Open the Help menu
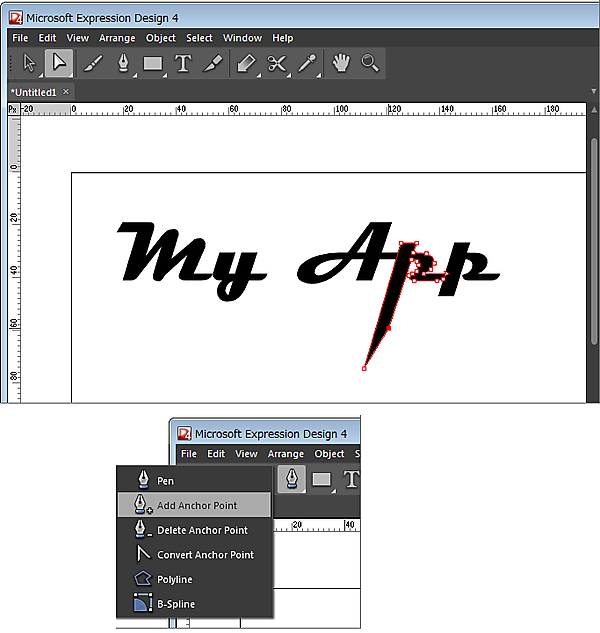This screenshot has width=600, height=633. click(x=283, y=38)
